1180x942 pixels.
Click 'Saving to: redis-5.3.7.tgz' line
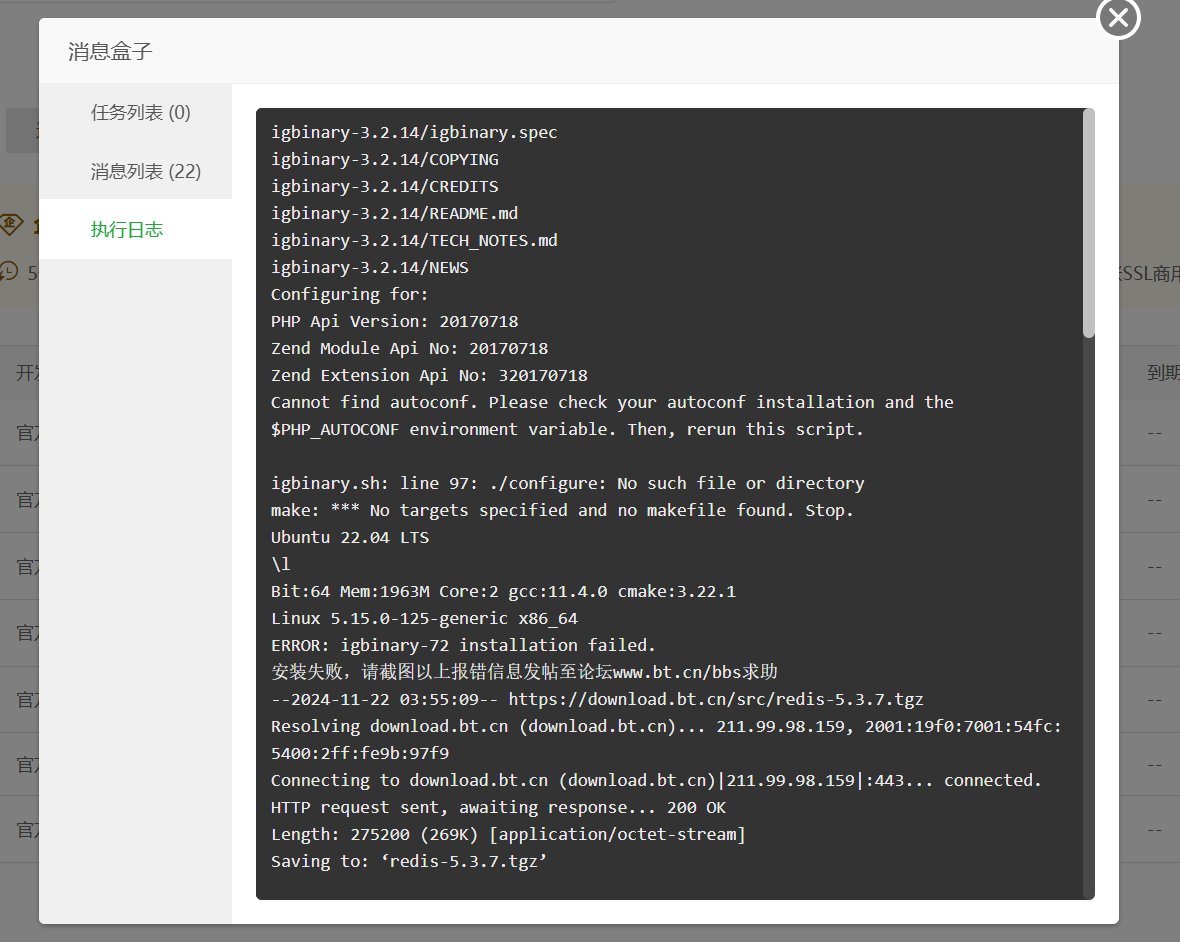[409, 861]
